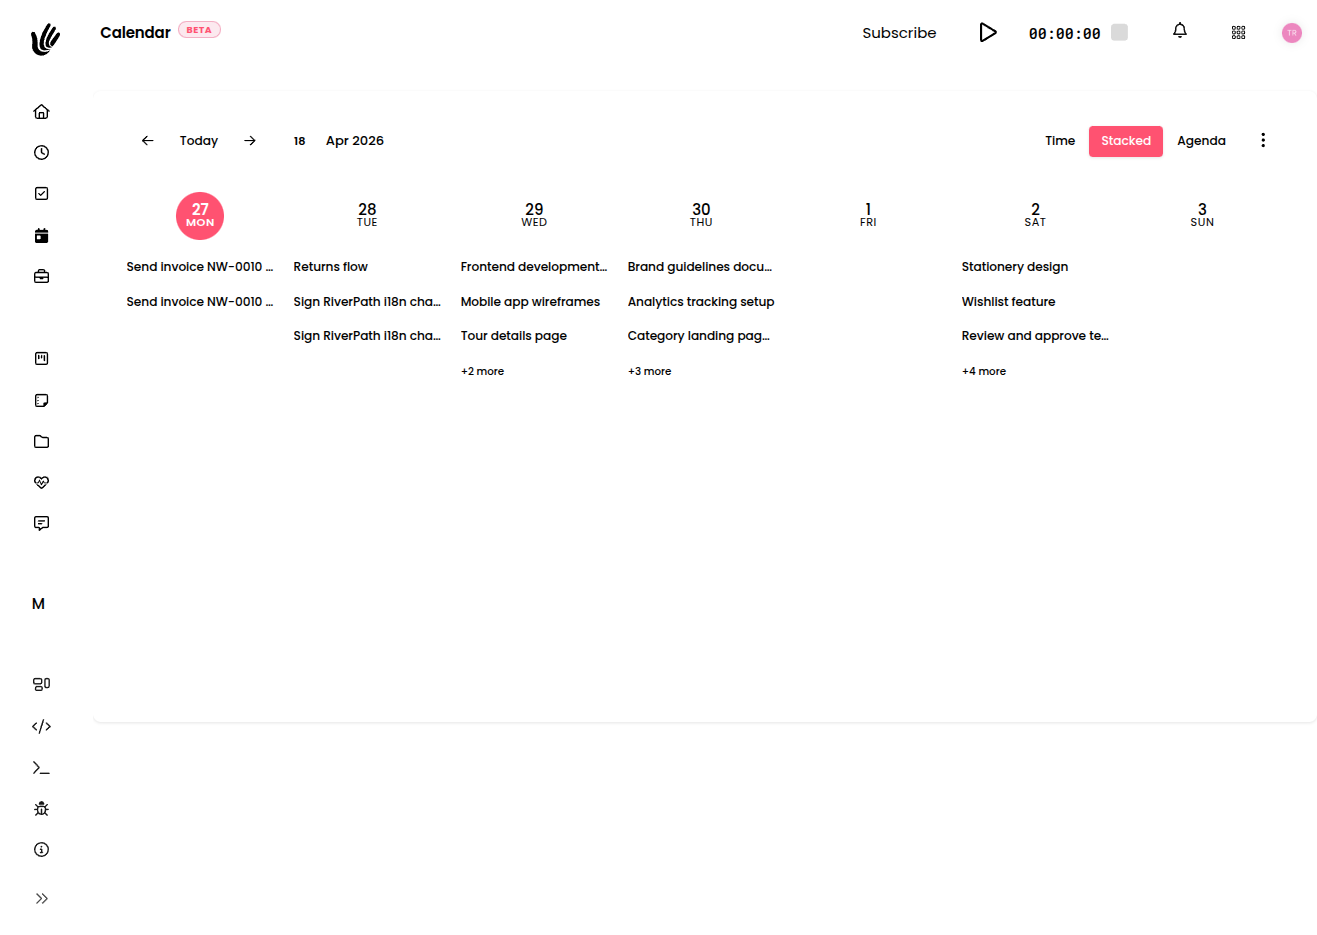Select the Stacked view tab

click(x=1126, y=141)
